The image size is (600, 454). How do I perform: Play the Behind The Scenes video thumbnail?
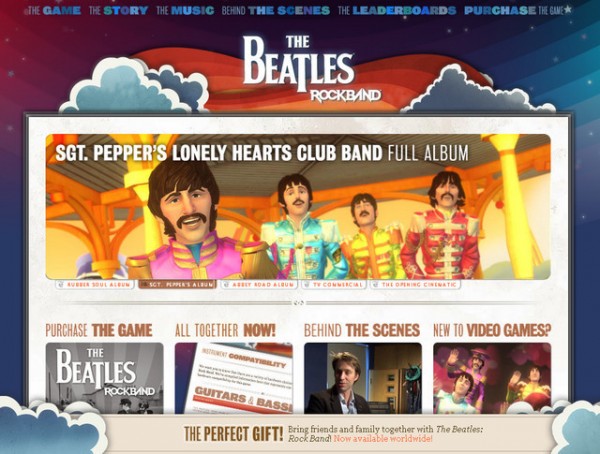(x=363, y=378)
